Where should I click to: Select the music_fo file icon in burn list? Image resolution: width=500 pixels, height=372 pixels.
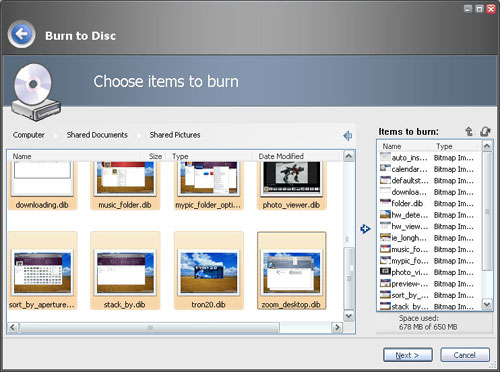385,249
